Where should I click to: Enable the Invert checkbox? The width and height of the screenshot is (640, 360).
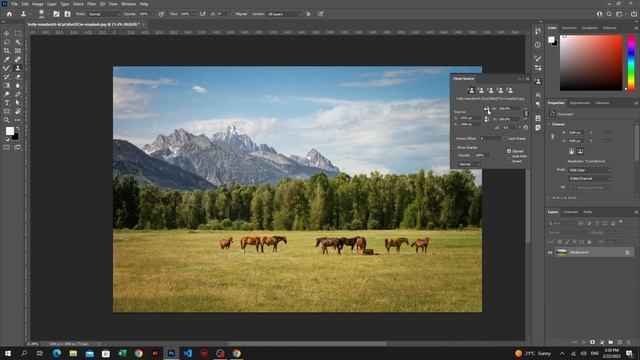coord(509,161)
